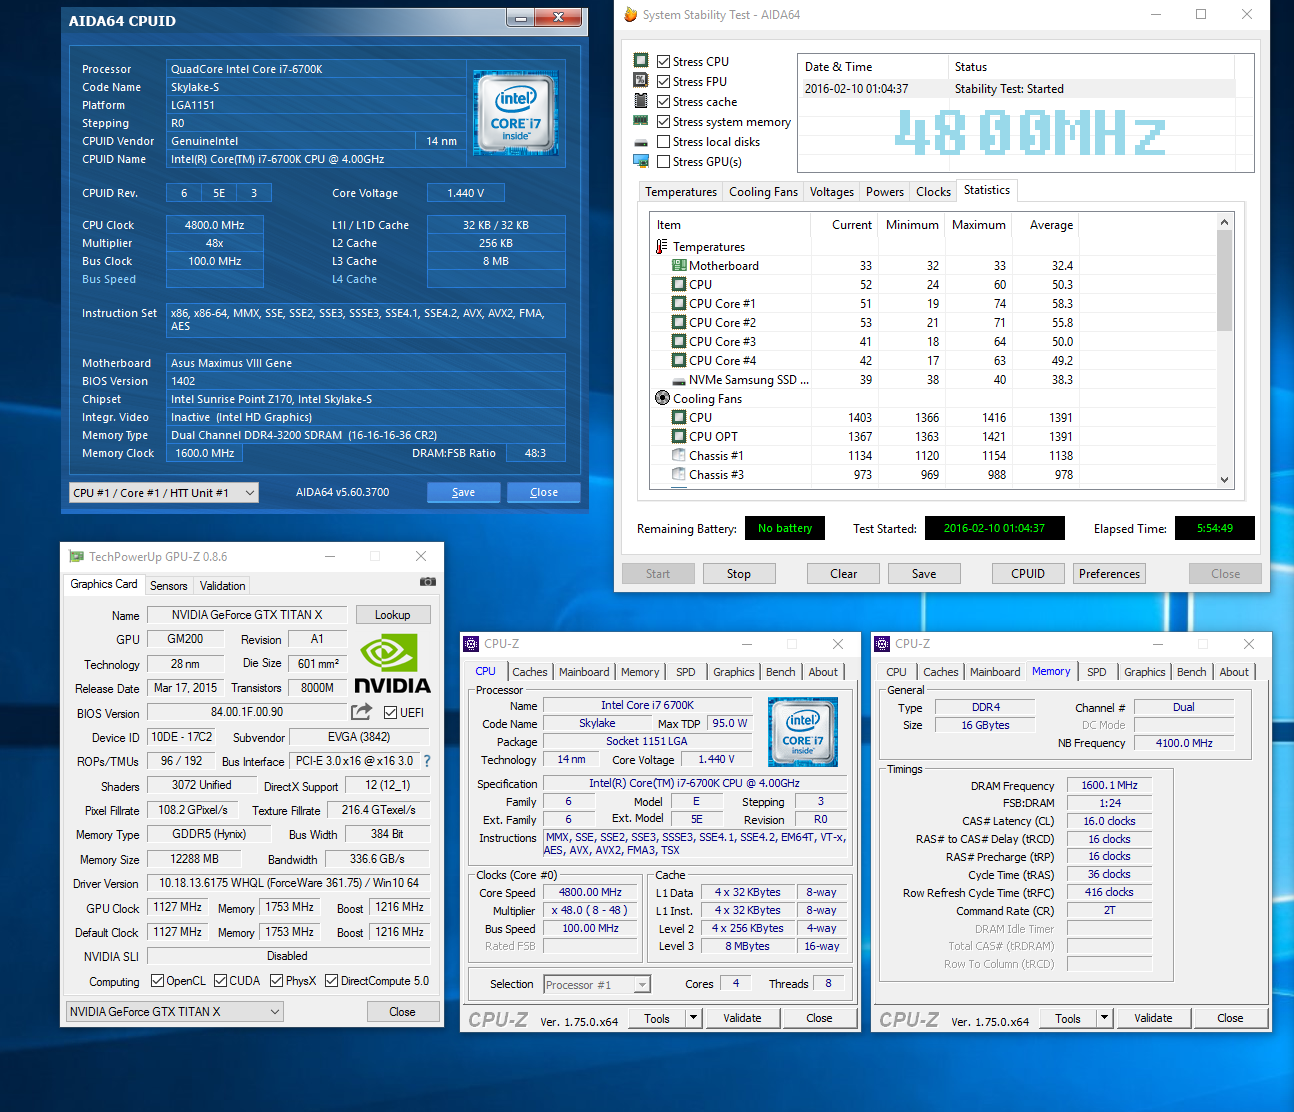1294x1112 pixels.
Task: Open the Cooling Fans tab
Action: [x=763, y=192]
